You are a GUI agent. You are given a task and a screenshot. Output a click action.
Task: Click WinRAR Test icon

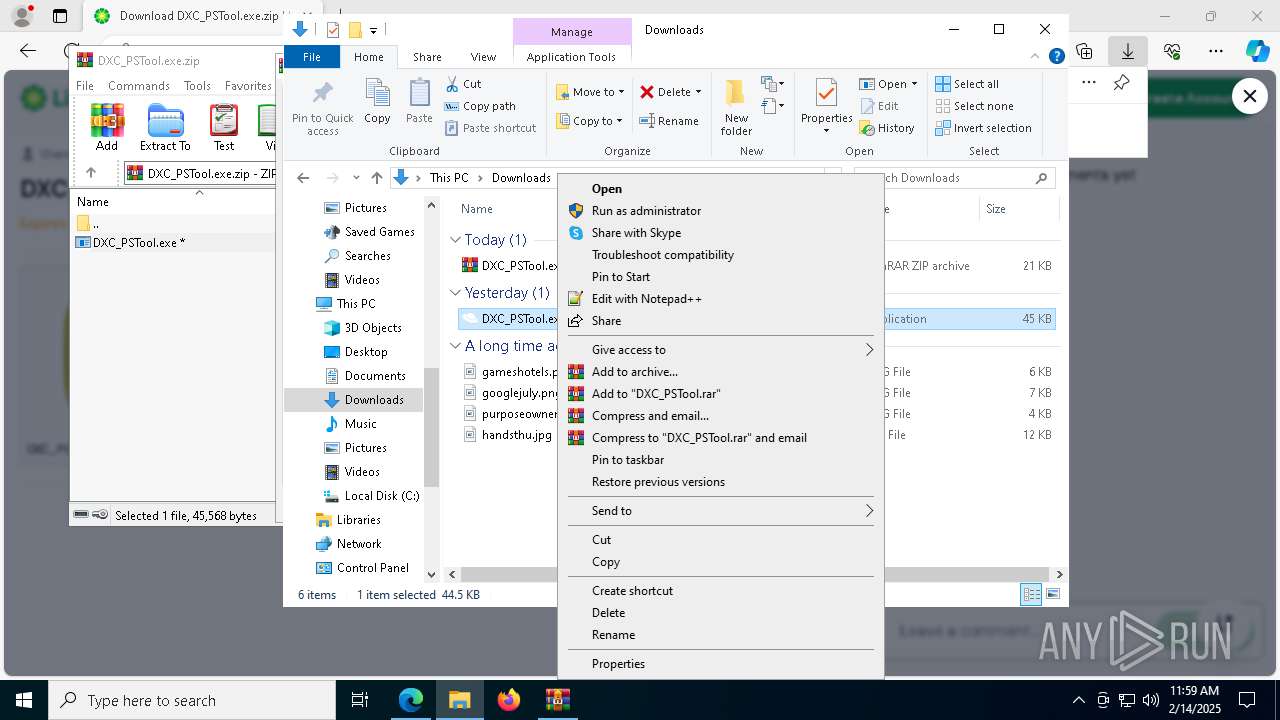click(224, 127)
